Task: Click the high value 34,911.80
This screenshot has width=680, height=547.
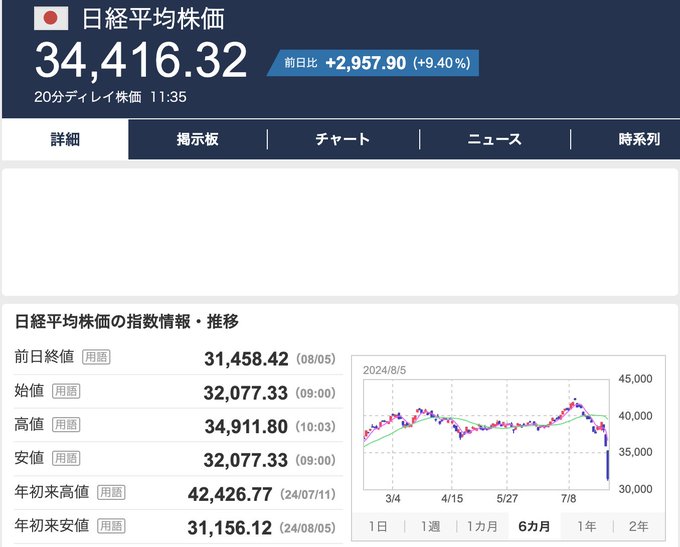Action: pyautogui.click(x=246, y=427)
